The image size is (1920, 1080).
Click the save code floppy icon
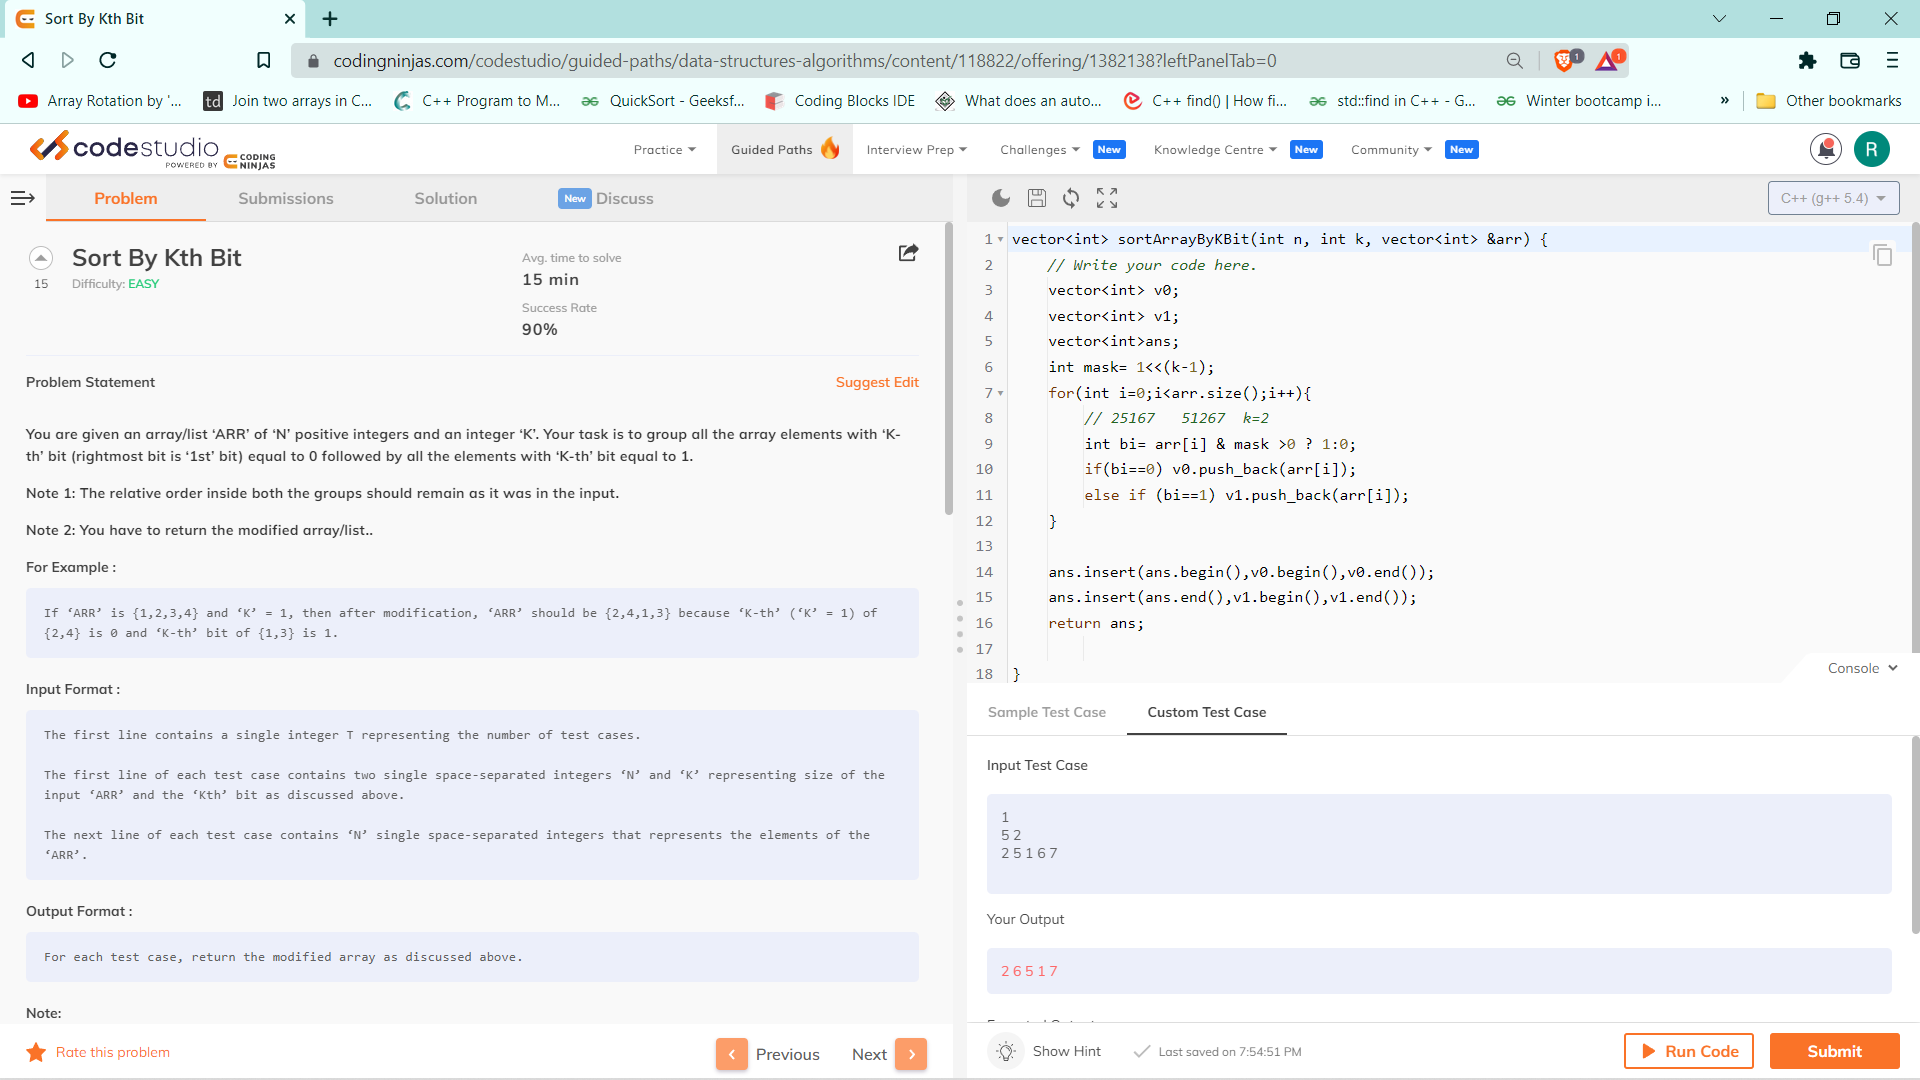1037,198
